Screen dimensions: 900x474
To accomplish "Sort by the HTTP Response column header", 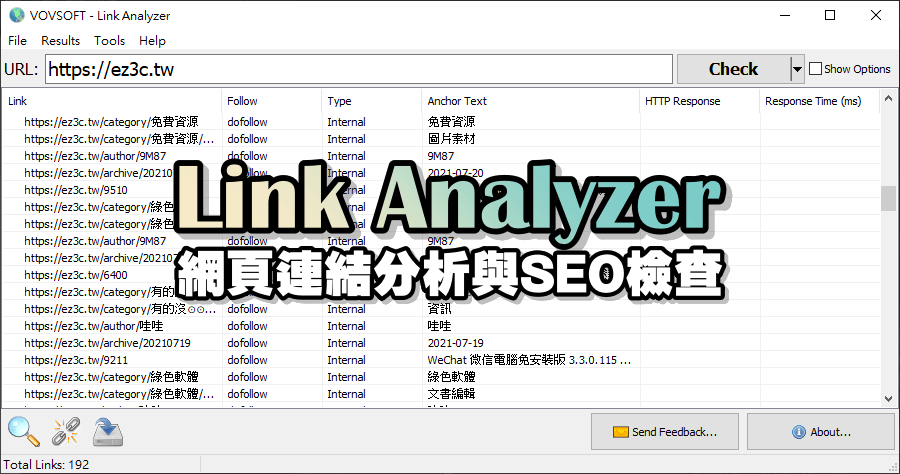I will (700, 101).
